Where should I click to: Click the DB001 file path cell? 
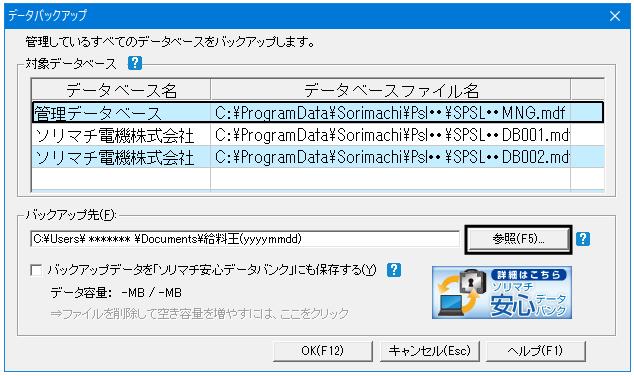pos(390,135)
